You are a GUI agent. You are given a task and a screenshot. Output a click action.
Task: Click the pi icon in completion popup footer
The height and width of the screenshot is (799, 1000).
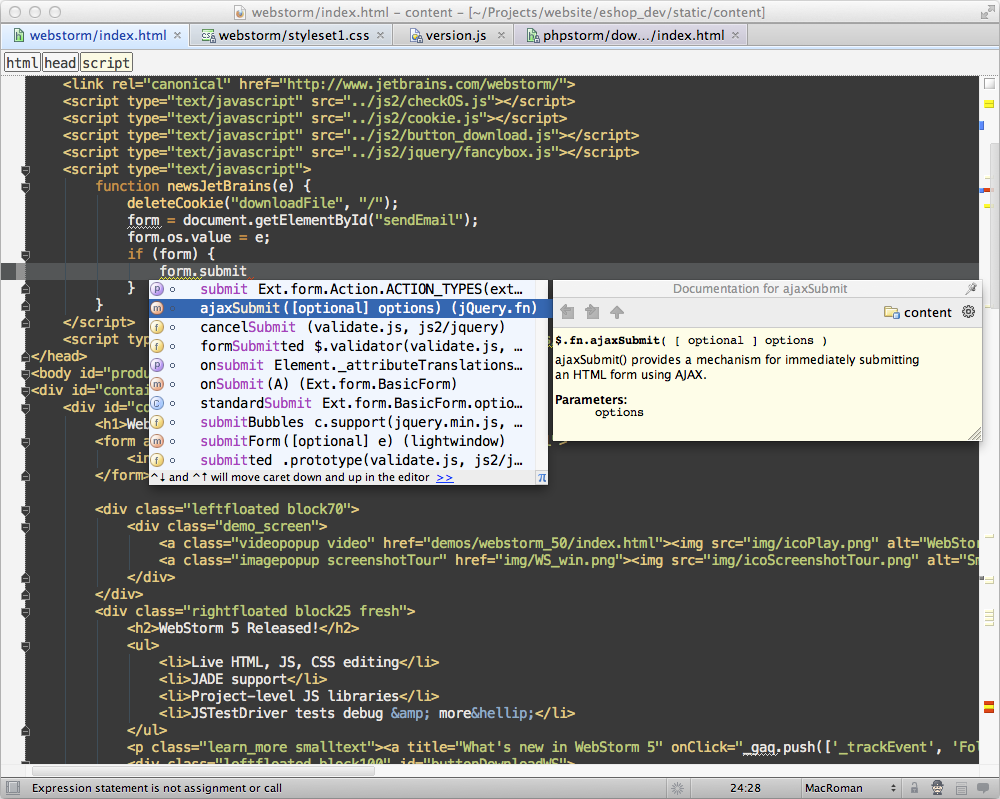tap(541, 478)
